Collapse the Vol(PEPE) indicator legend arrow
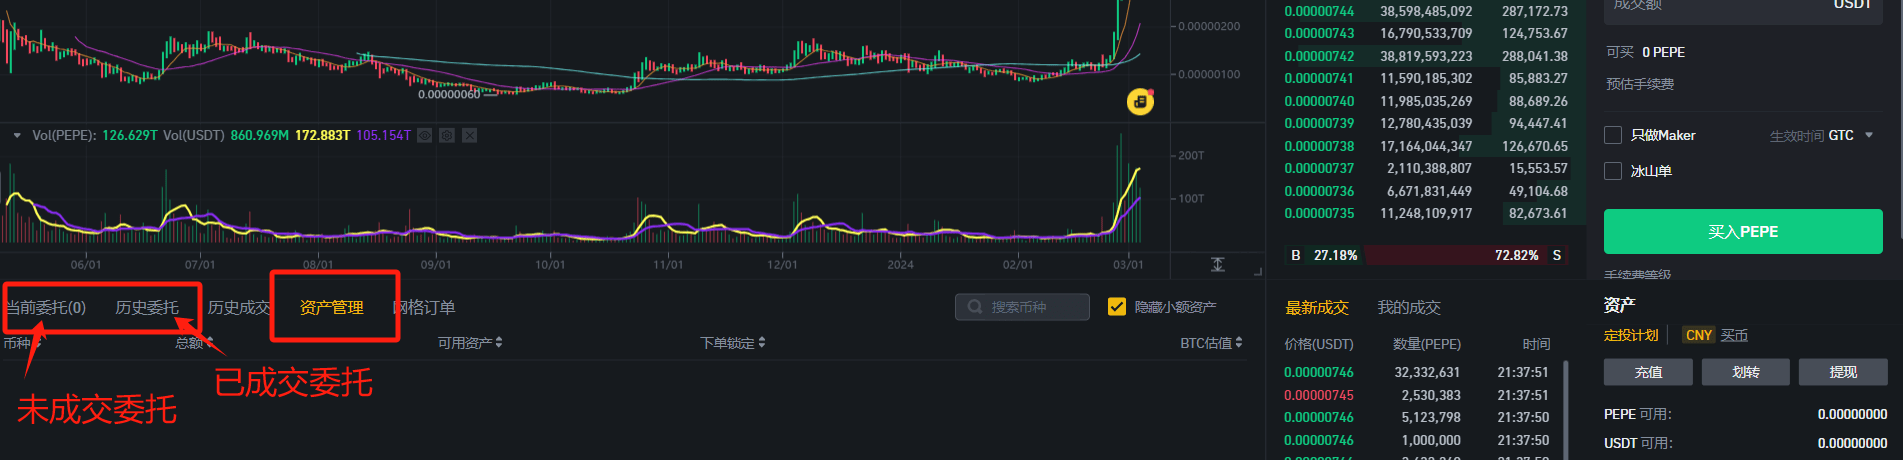Image resolution: width=1903 pixels, height=460 pixels. pyautogui.click(x=17, y=135)
